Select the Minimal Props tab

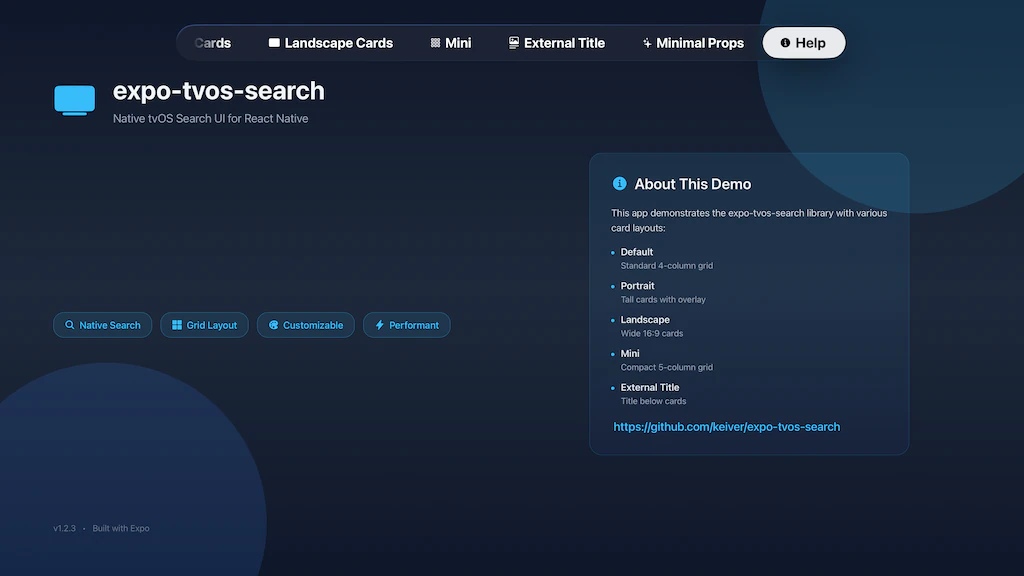pos(692,42)
